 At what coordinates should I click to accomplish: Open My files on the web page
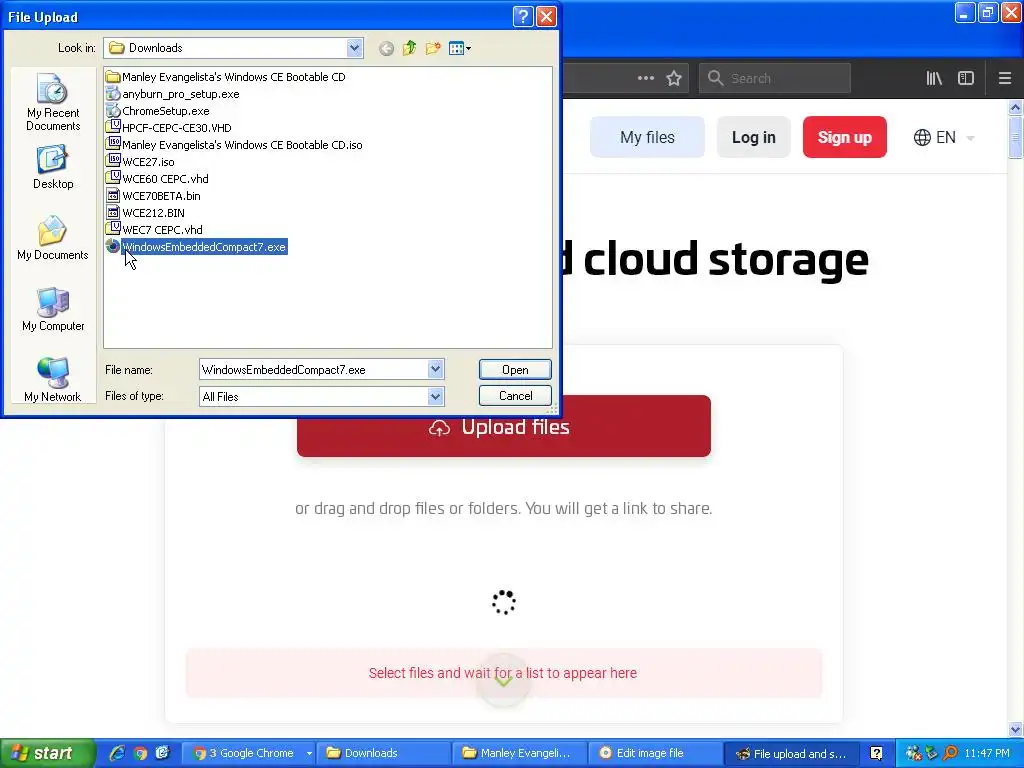[647, 137]
